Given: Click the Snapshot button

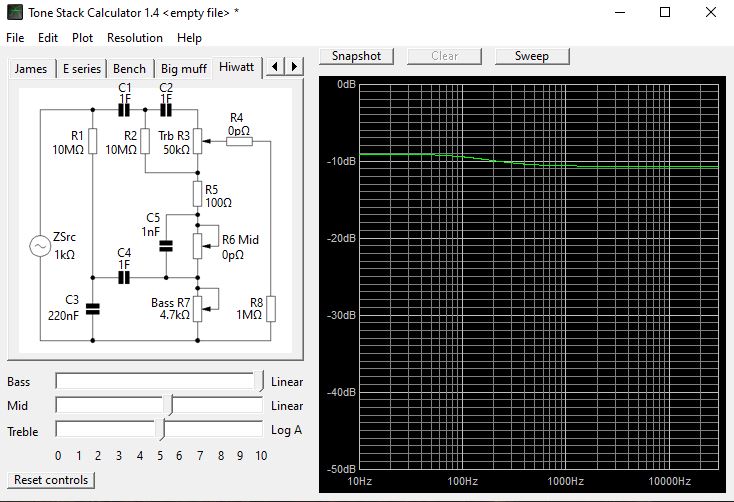Looking at the screenshot, I should [356, 56].
